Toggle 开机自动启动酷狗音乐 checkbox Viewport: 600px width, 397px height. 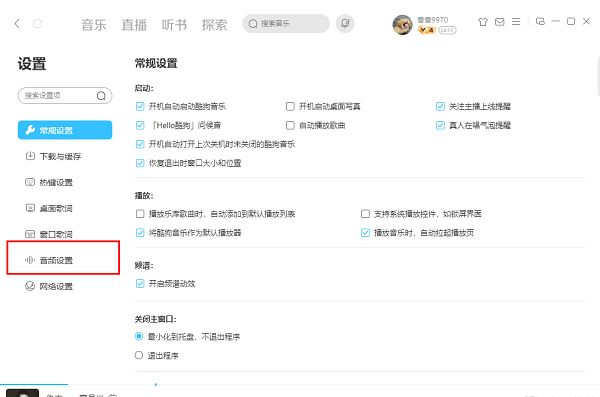coord(140,106)
